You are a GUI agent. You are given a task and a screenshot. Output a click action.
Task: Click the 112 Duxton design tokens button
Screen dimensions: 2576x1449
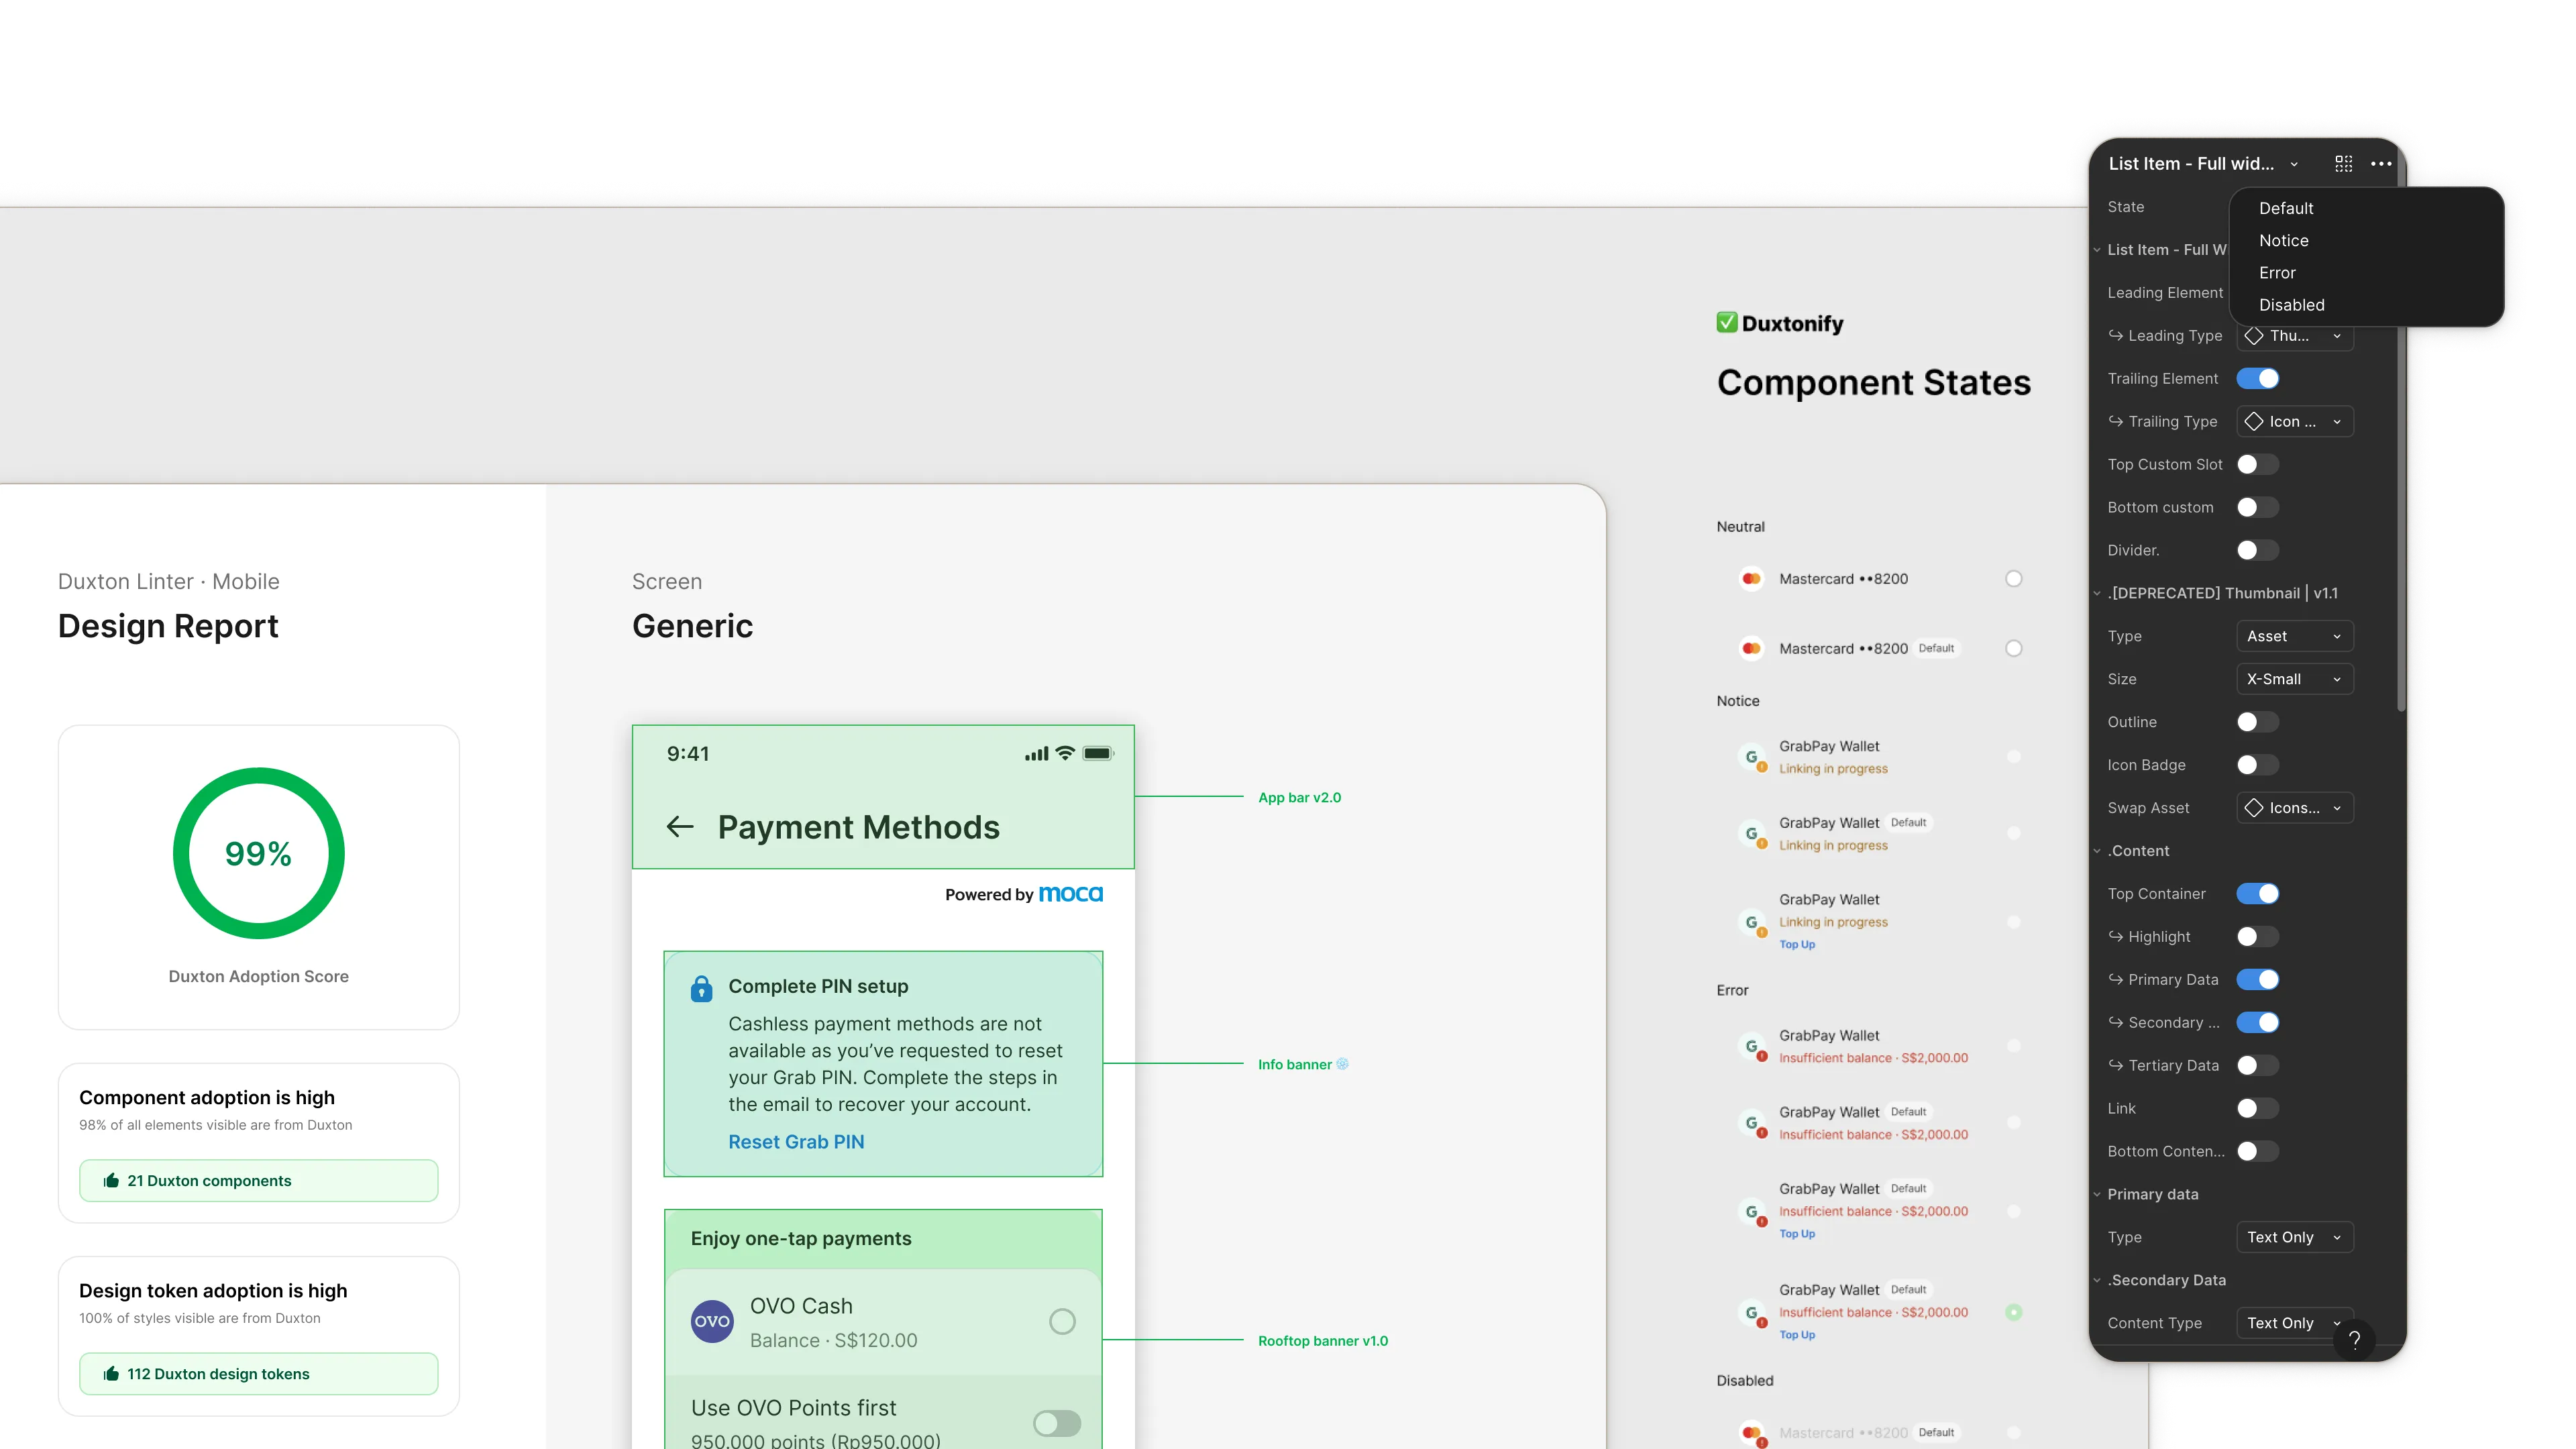pos(258,1373)
